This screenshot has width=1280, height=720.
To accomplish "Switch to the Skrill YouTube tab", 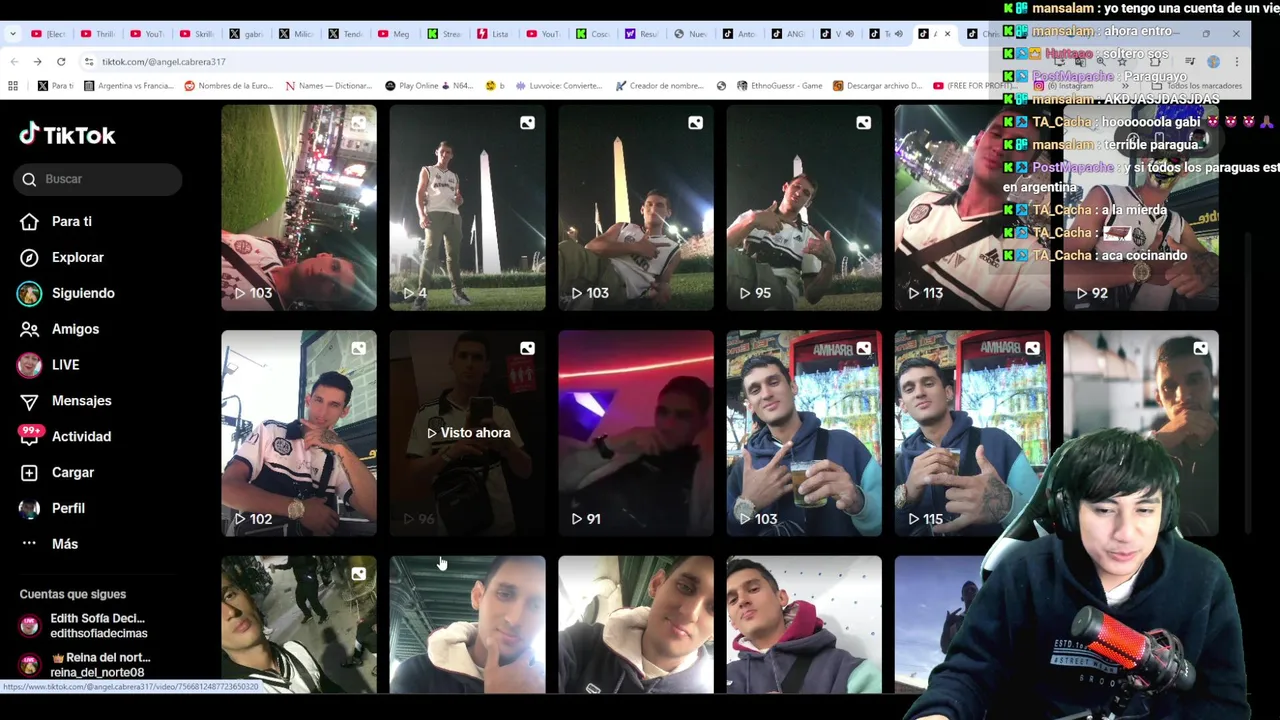I will 196,34.
